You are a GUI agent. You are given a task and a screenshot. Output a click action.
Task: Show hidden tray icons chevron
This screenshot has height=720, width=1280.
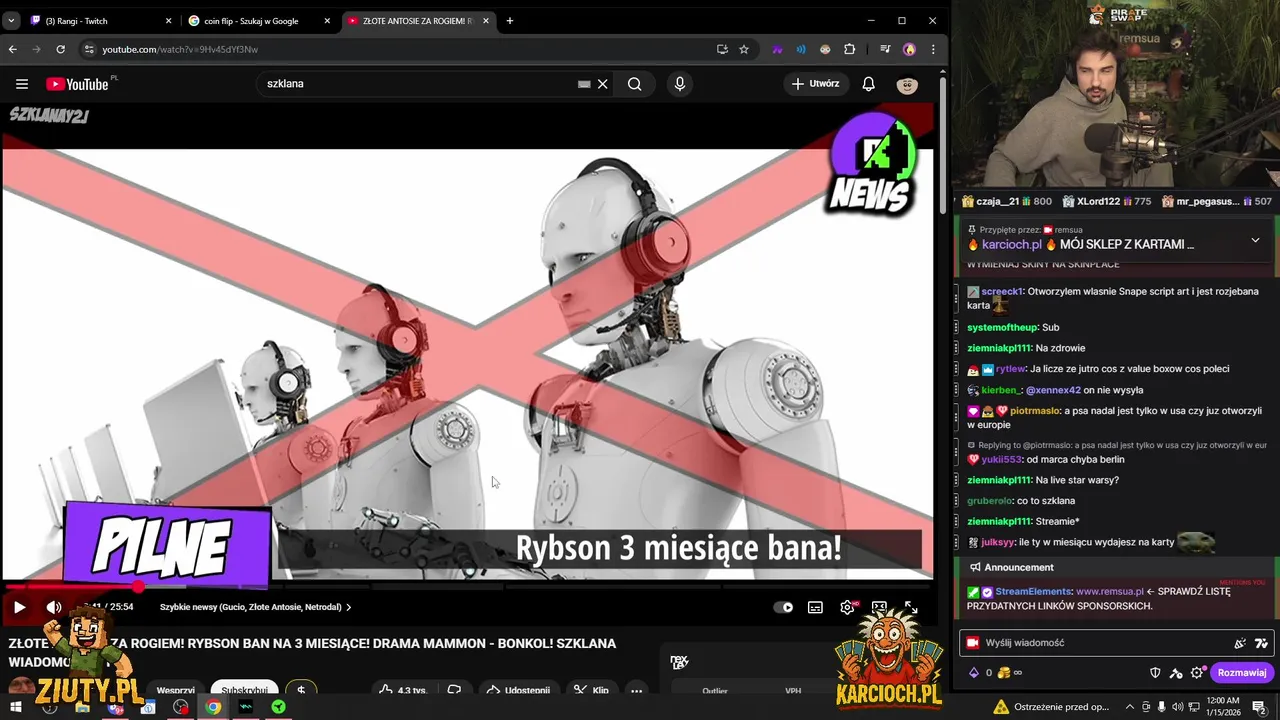point(1130,707)
